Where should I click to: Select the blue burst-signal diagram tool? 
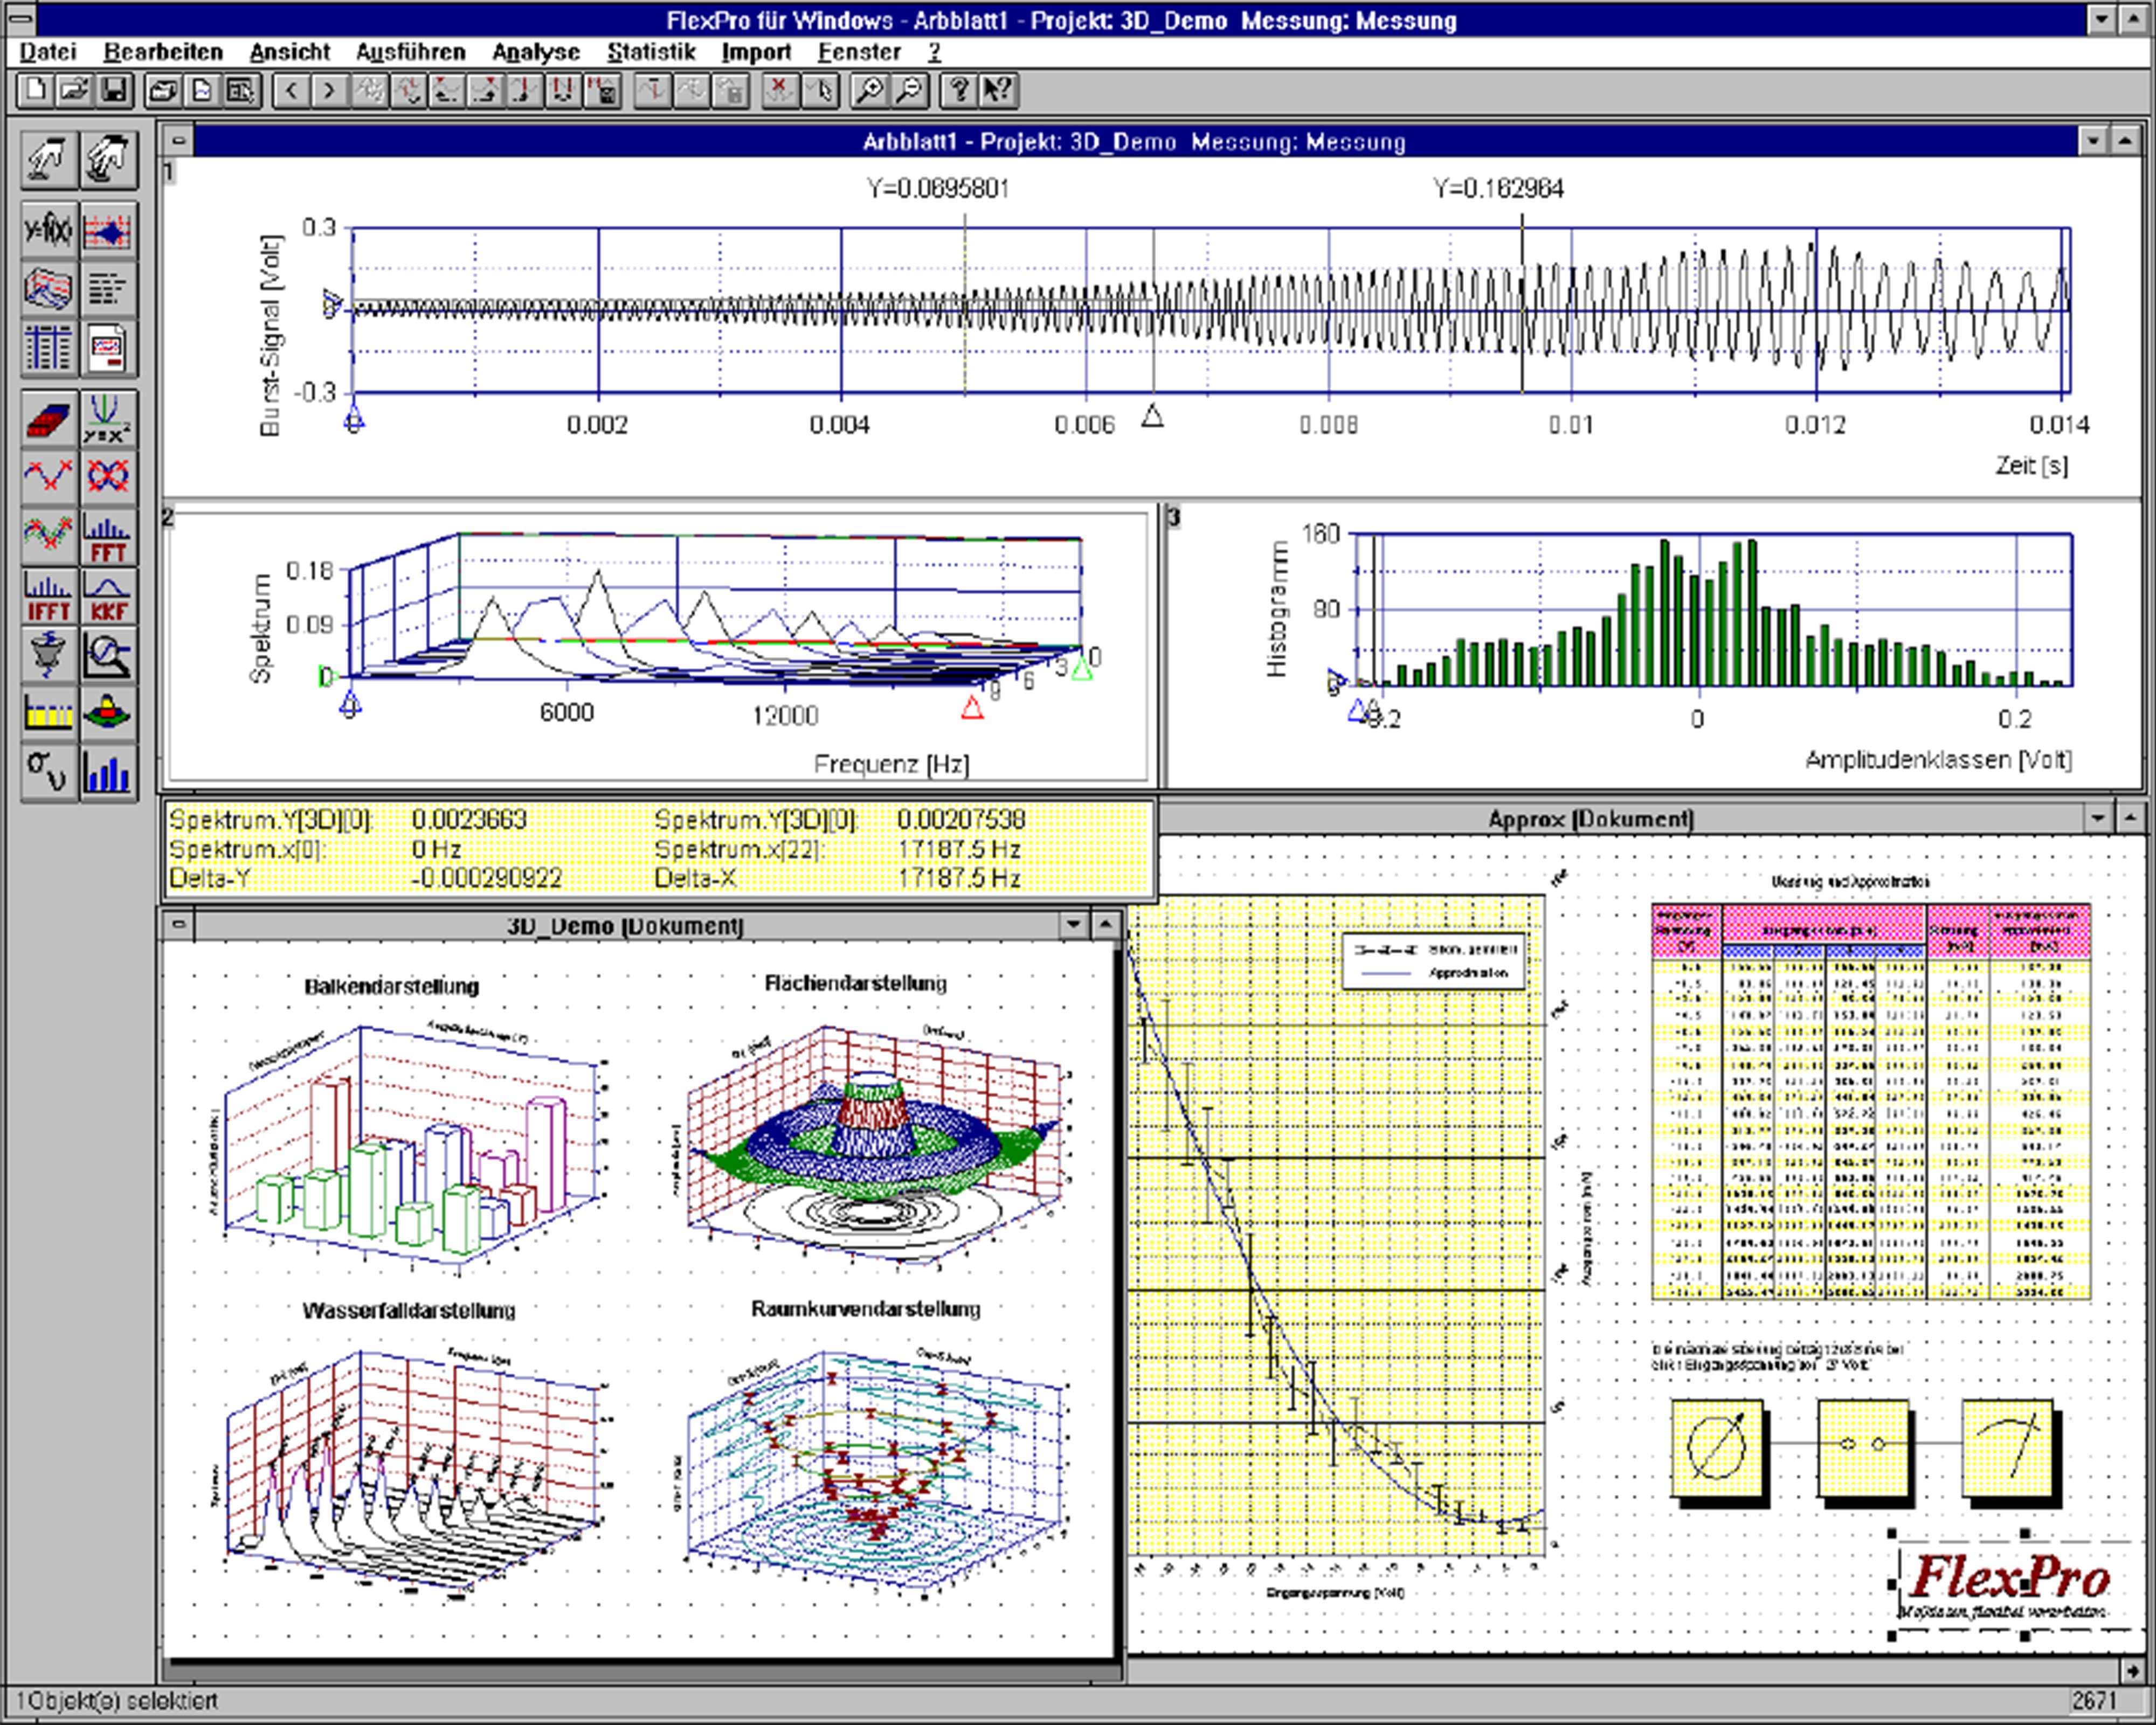tap(108, 232)
